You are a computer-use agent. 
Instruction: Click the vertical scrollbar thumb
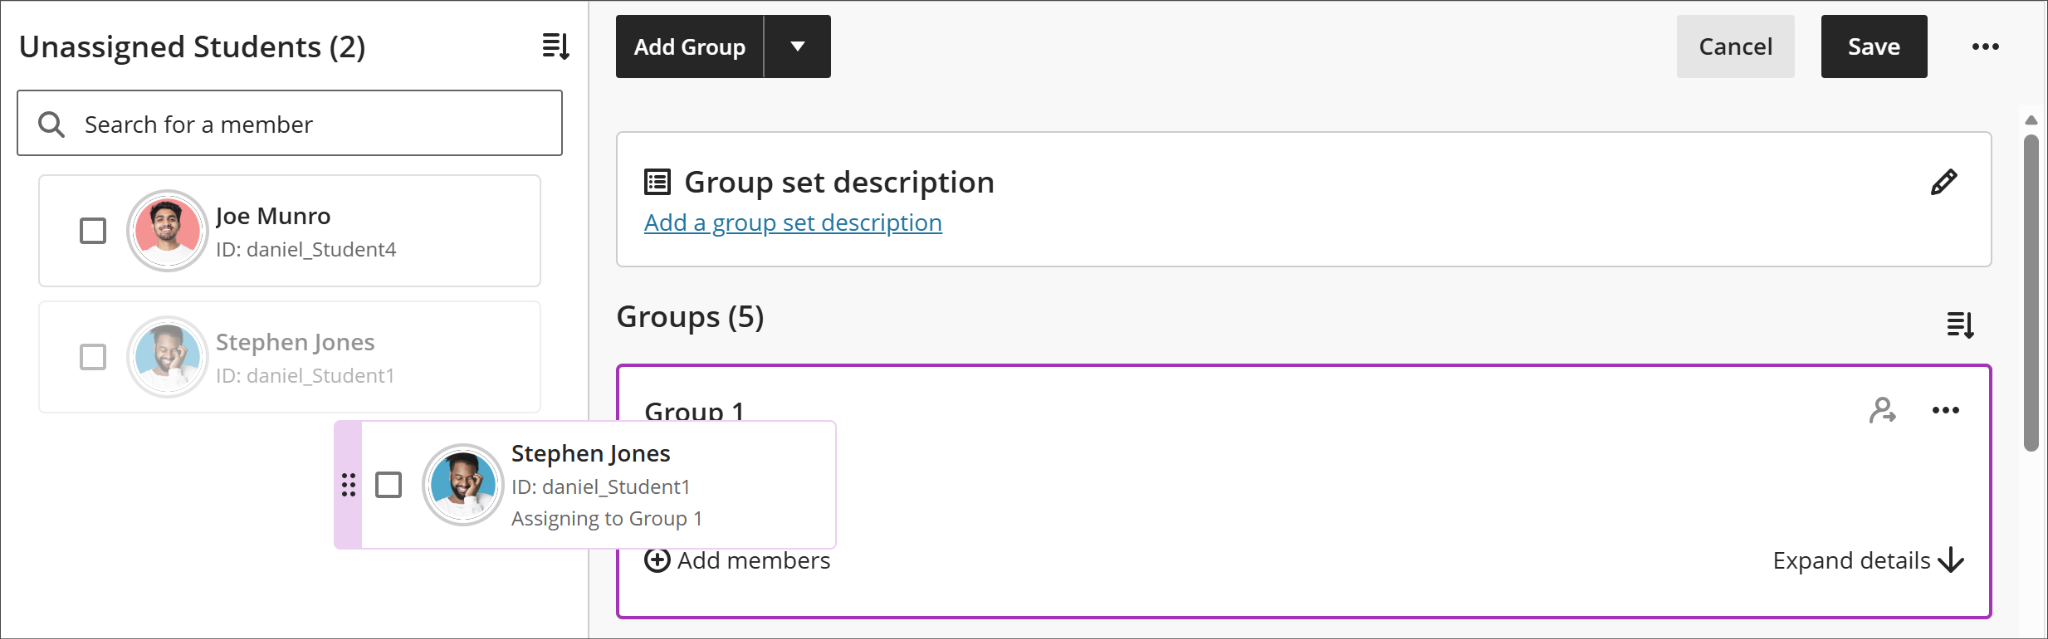[x=2031, y=293]
